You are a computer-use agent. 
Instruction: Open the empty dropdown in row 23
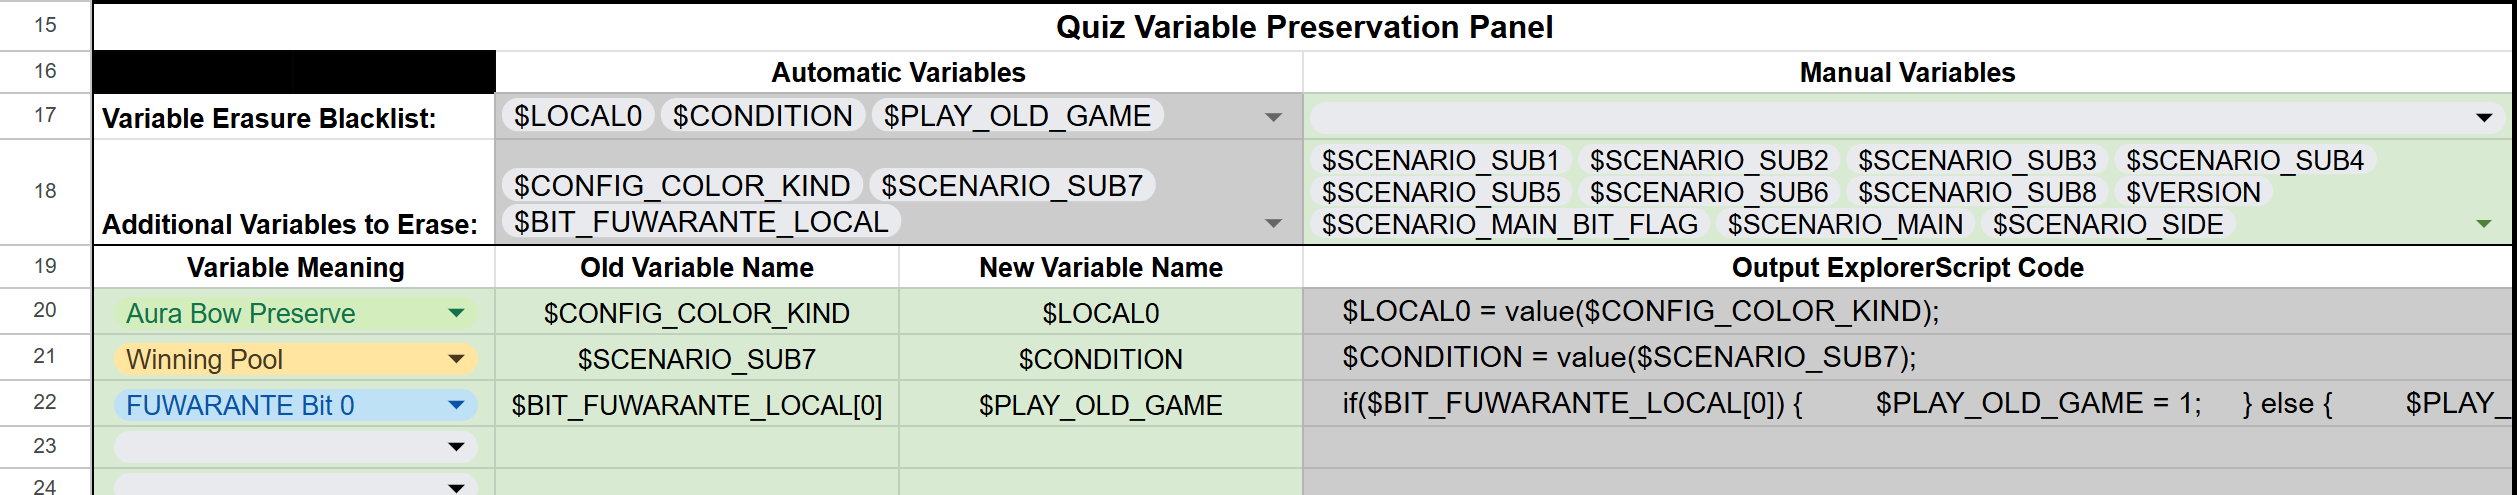(x=456, y=447)
